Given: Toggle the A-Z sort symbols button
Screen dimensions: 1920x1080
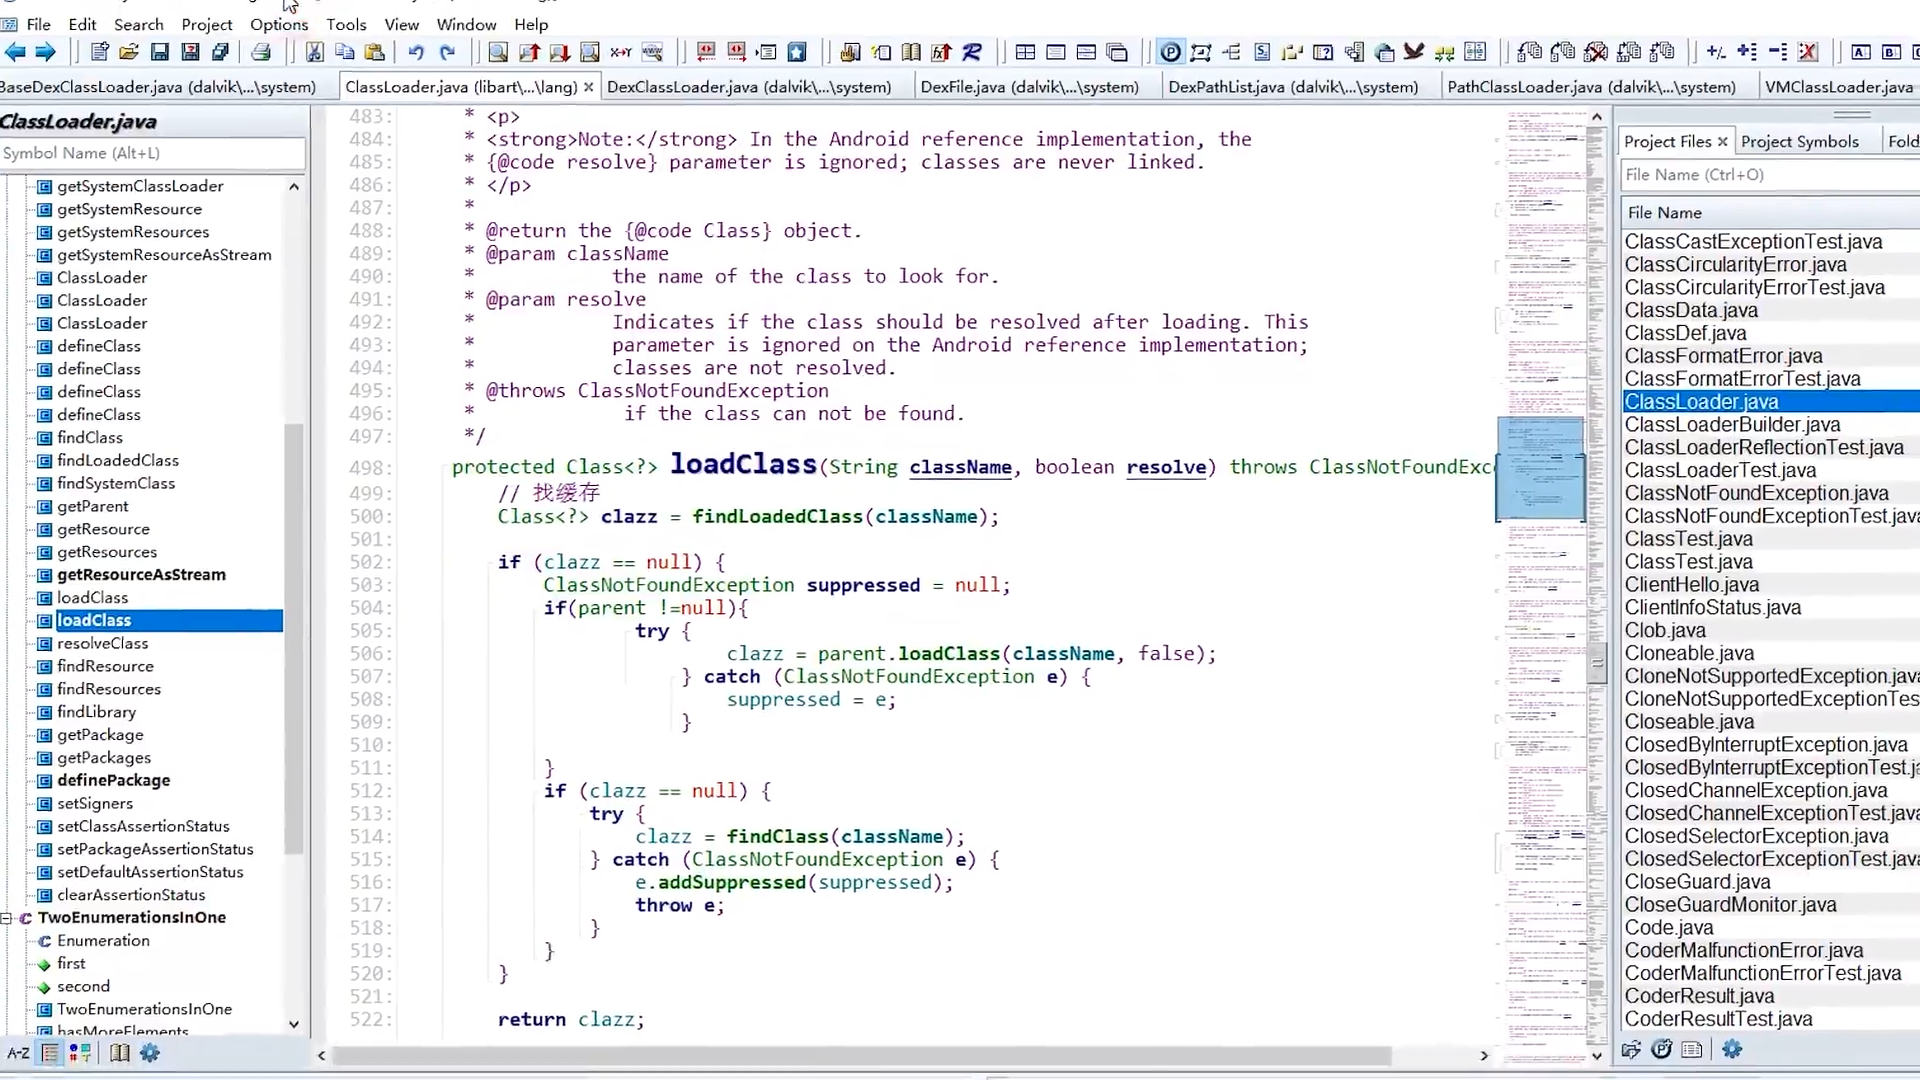Looking at the screenshot, I should [18, 1053].
